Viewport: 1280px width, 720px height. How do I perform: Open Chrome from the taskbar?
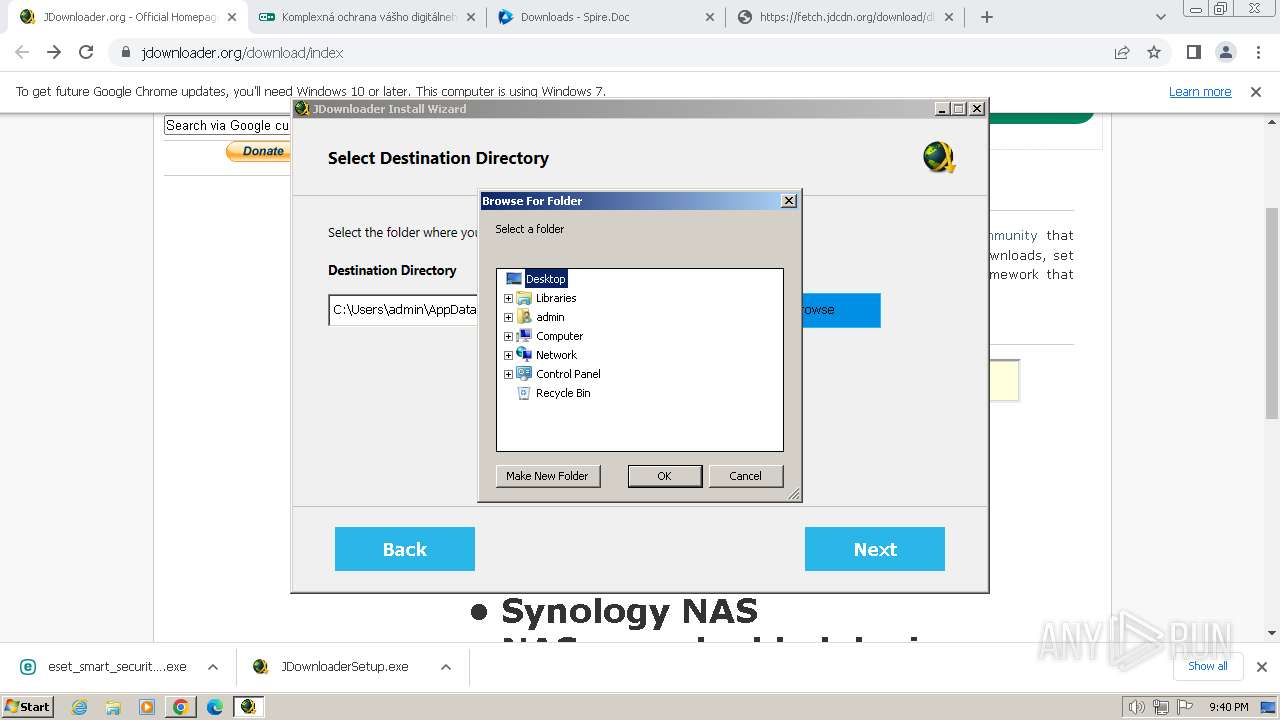coord(180,707)
